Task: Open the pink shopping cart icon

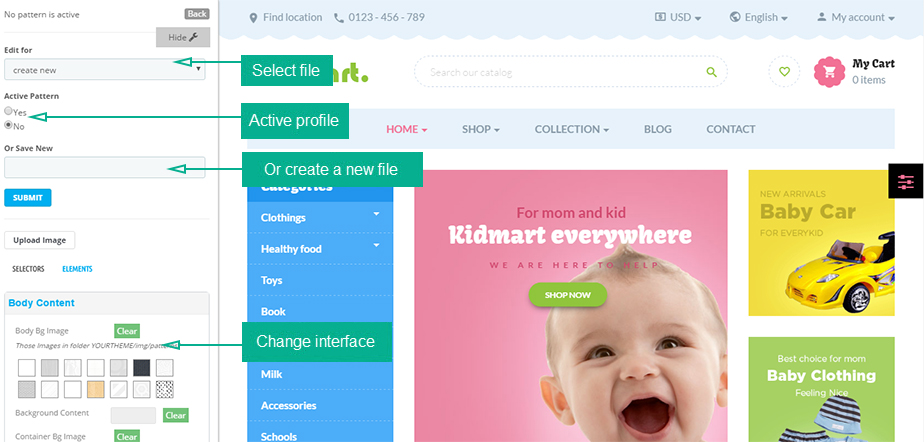Action: click(830, 72)
